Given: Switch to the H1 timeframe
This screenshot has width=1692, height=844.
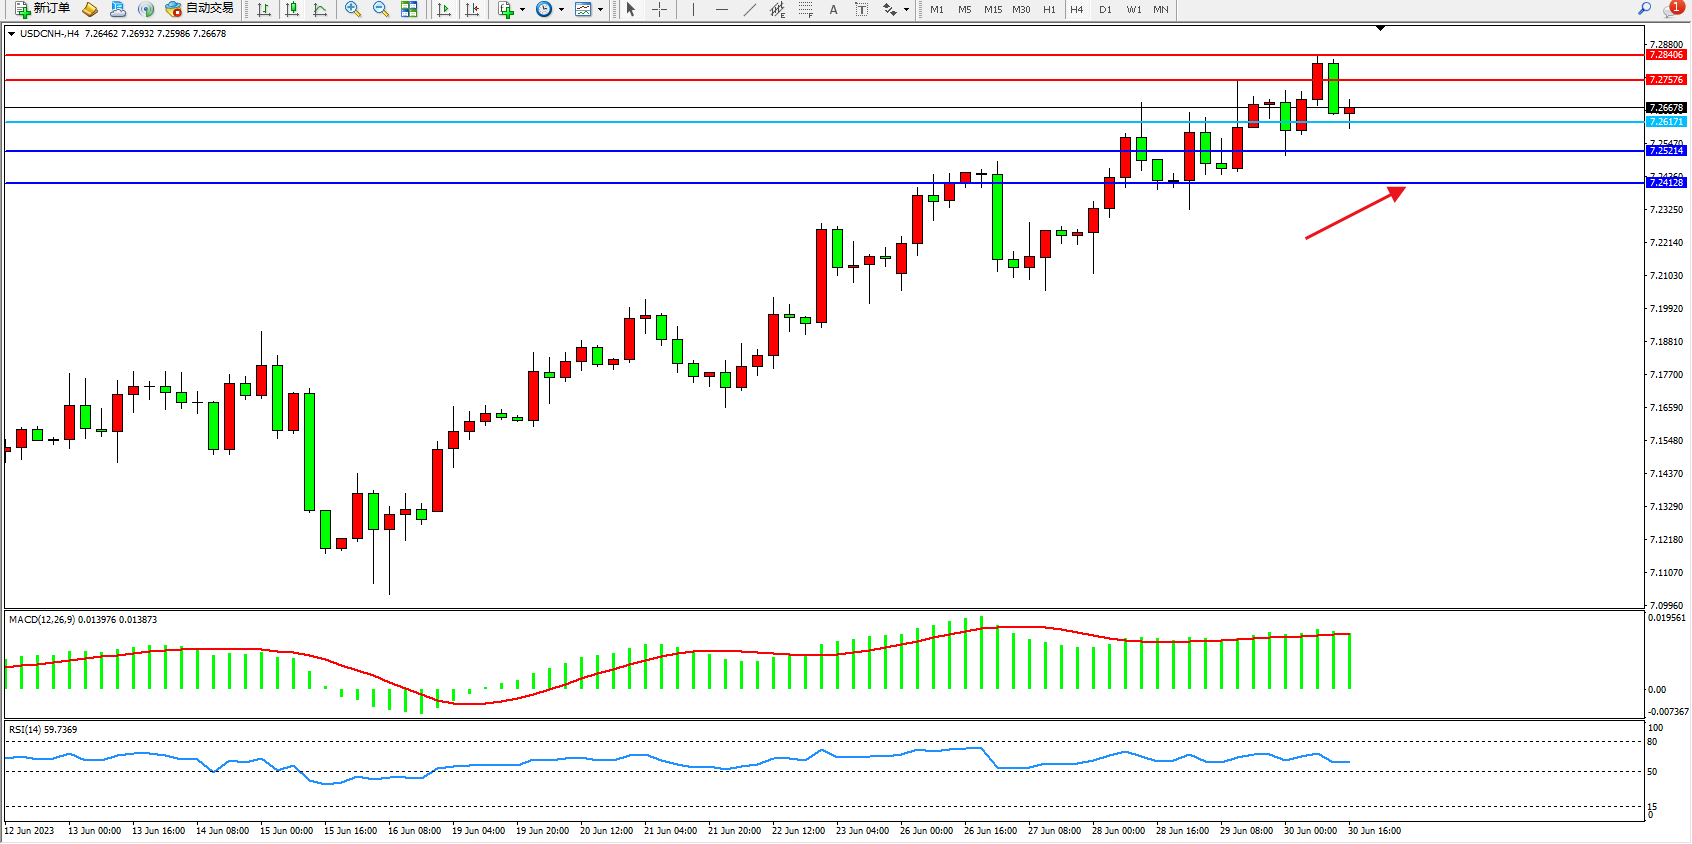Looking at the screenshot, I should (1049, 9).
